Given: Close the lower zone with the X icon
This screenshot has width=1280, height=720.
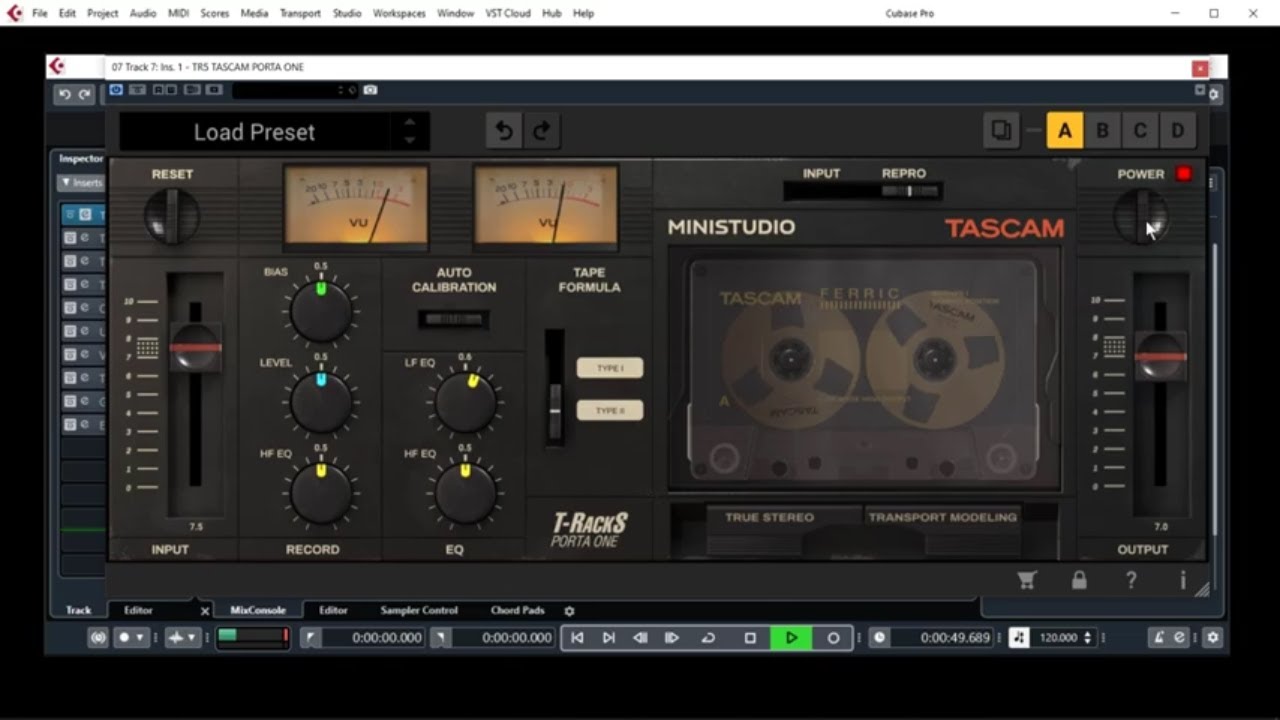Looking at the screenshot, I should click(205, 611).
